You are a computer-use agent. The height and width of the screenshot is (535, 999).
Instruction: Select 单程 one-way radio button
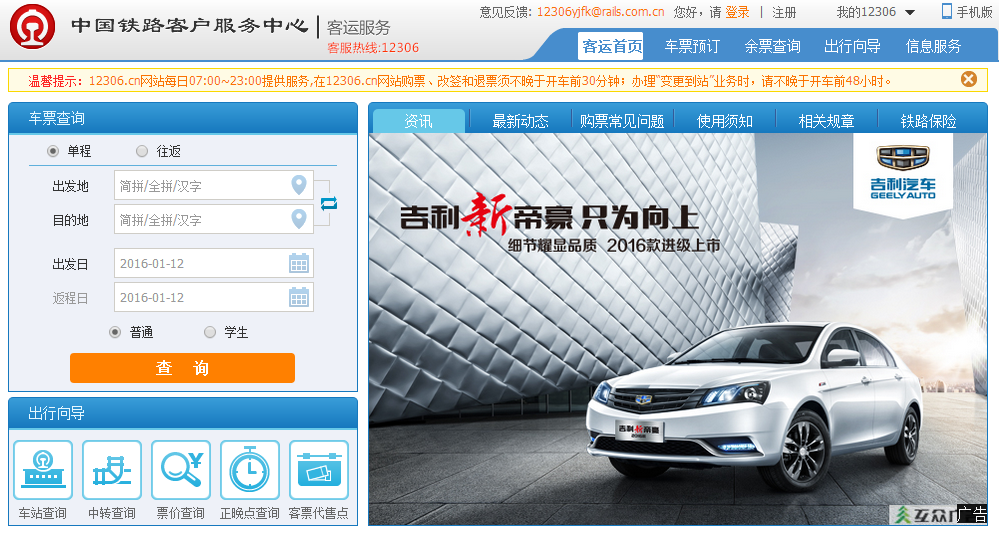(x=53, y=151)
